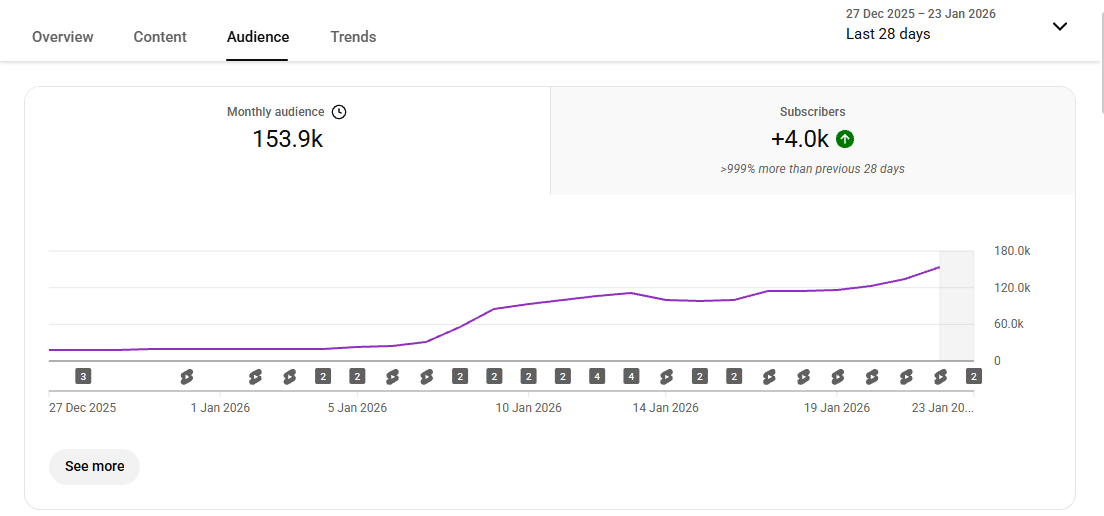The width and height of the screenshot is (1104, 516).
Task: Switch to the Overview tab
Action: click(x=62, y=37)
